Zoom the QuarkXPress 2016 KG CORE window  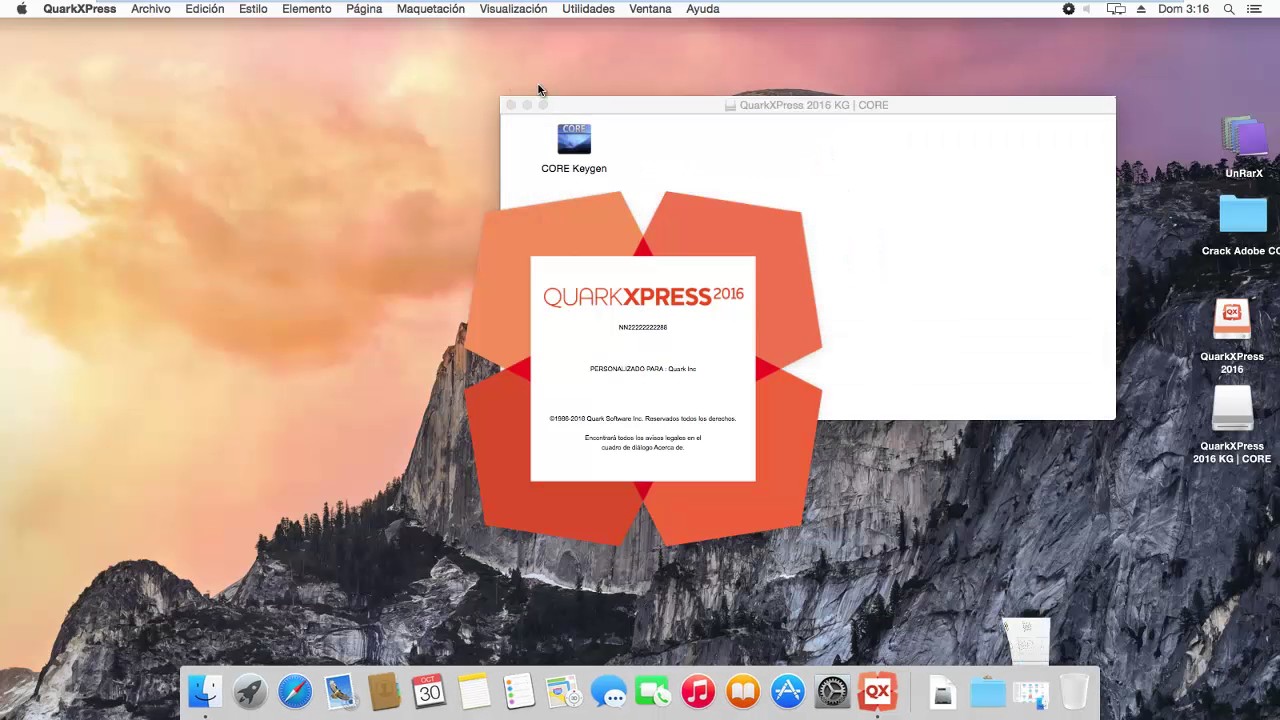[x=543, y=105]
